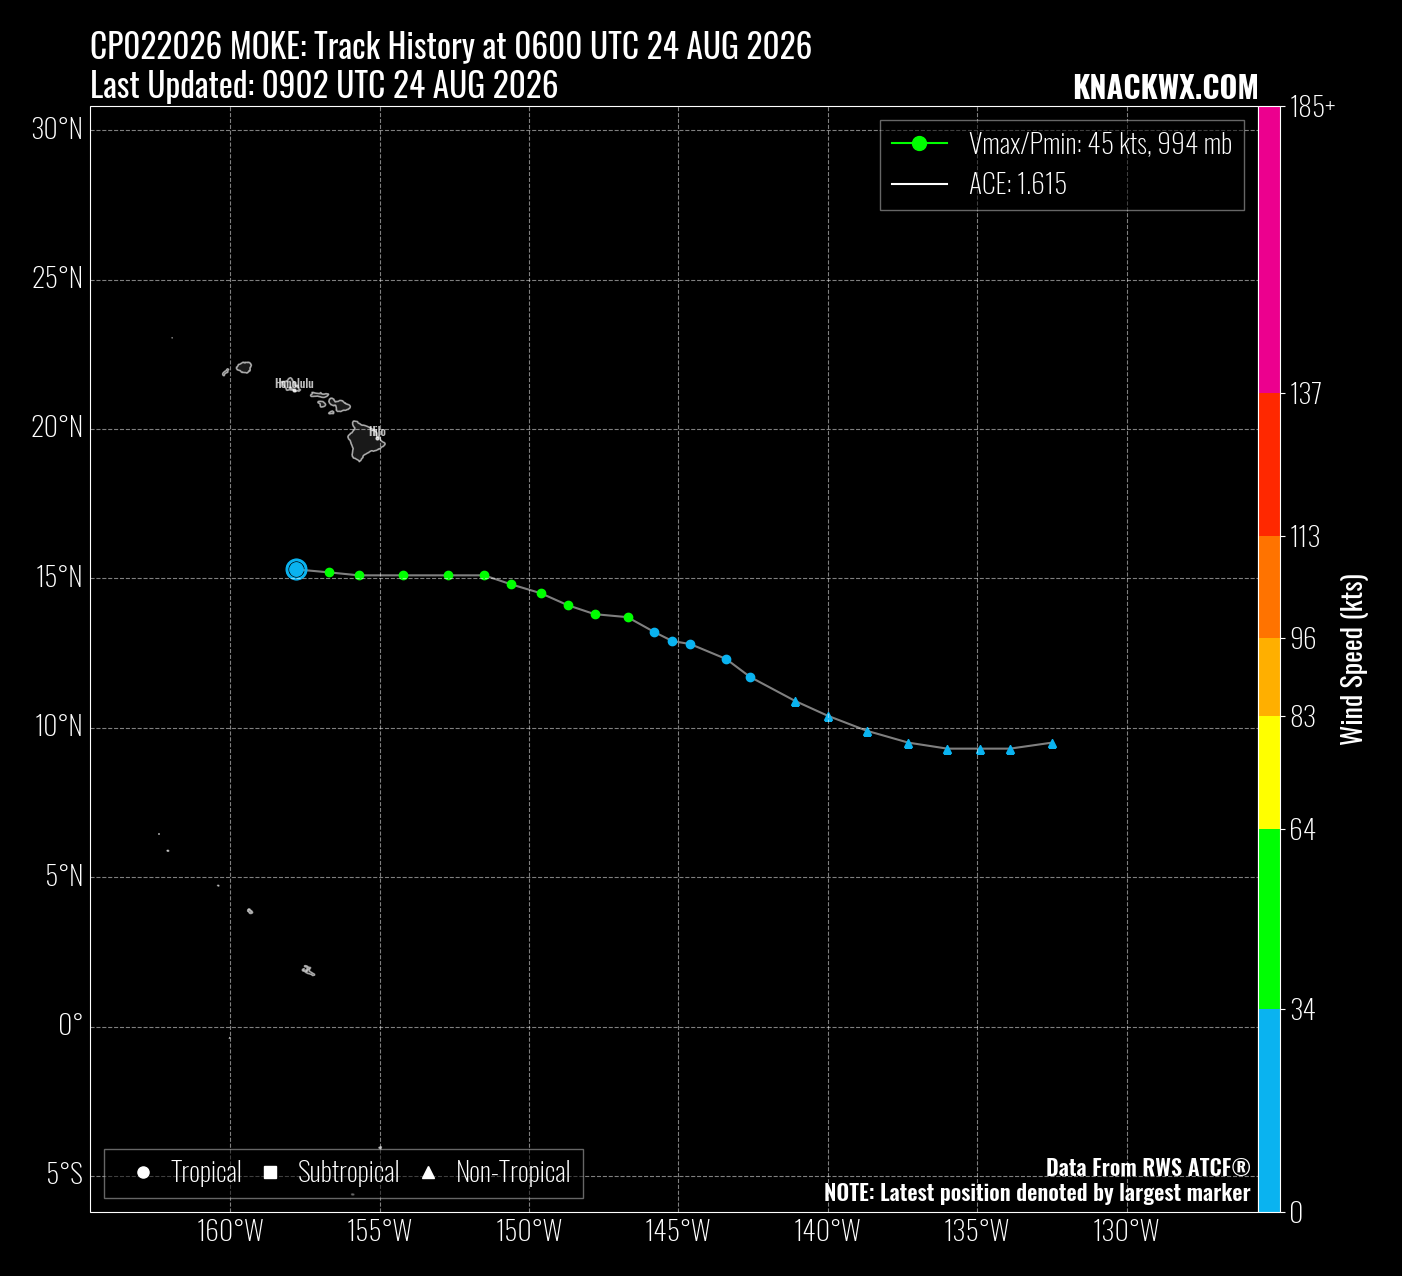
Task: Click the "Tropical" legend label
Action: [x=206, y=1172]
